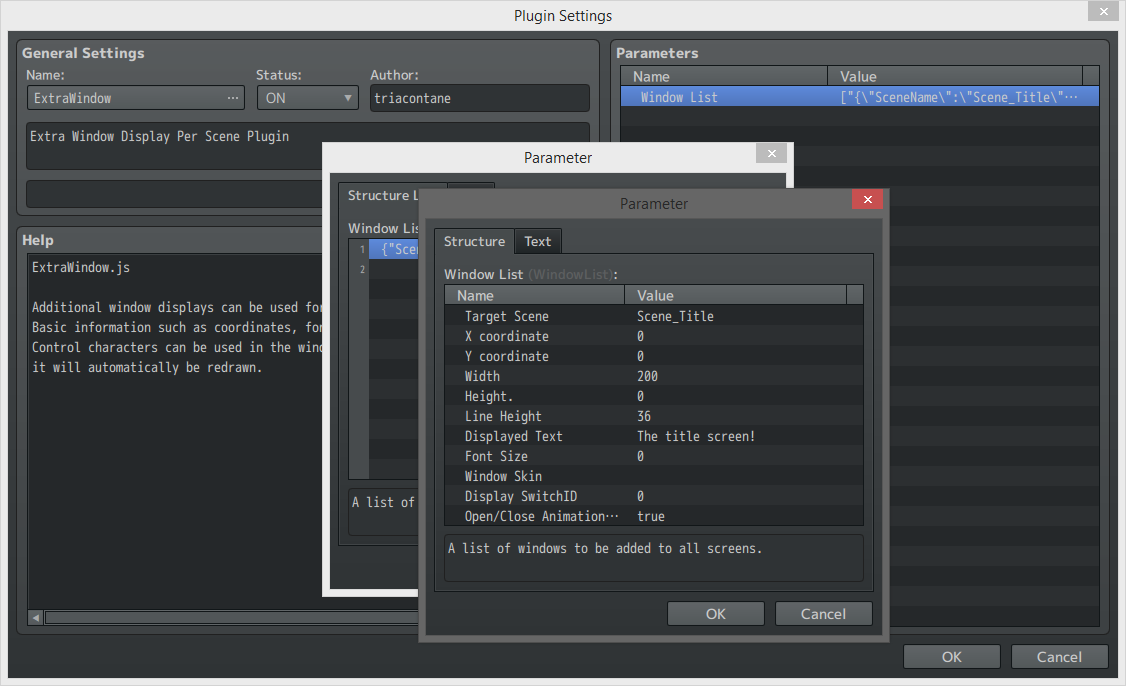This screenshot has height=686, width=1126.
Task: Click OK in Plugin Settings window
Action: [951, 657]
